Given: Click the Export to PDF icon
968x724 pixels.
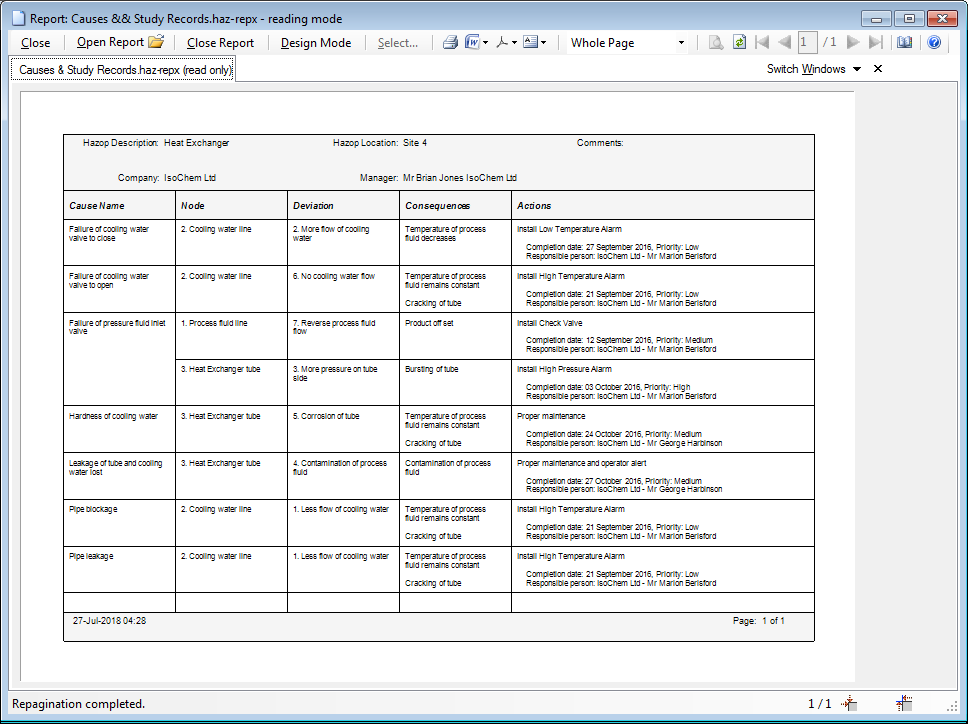Looking at the screenshot, I should point(502,43).
